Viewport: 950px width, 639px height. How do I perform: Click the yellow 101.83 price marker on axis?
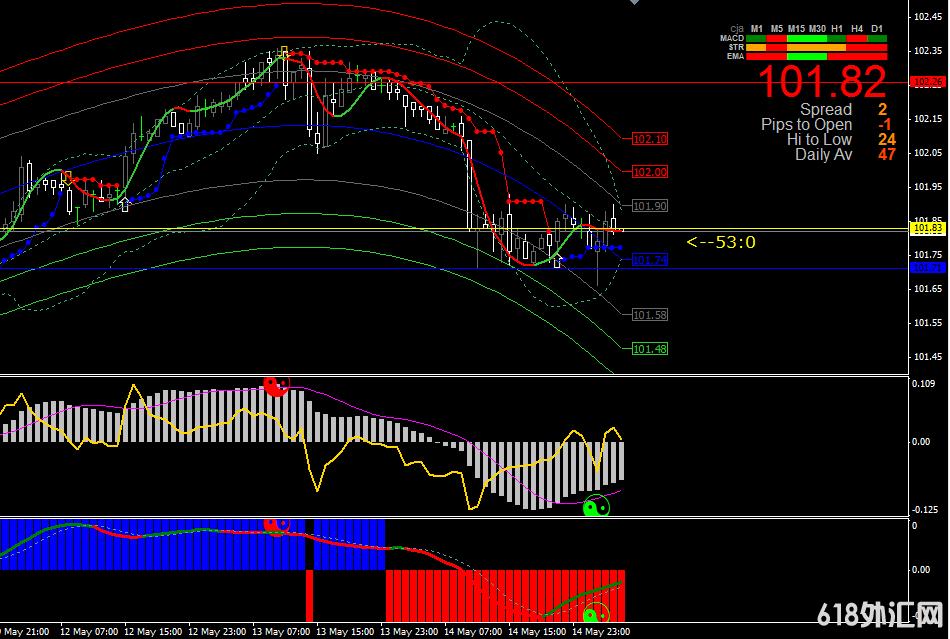coord(927,229)
